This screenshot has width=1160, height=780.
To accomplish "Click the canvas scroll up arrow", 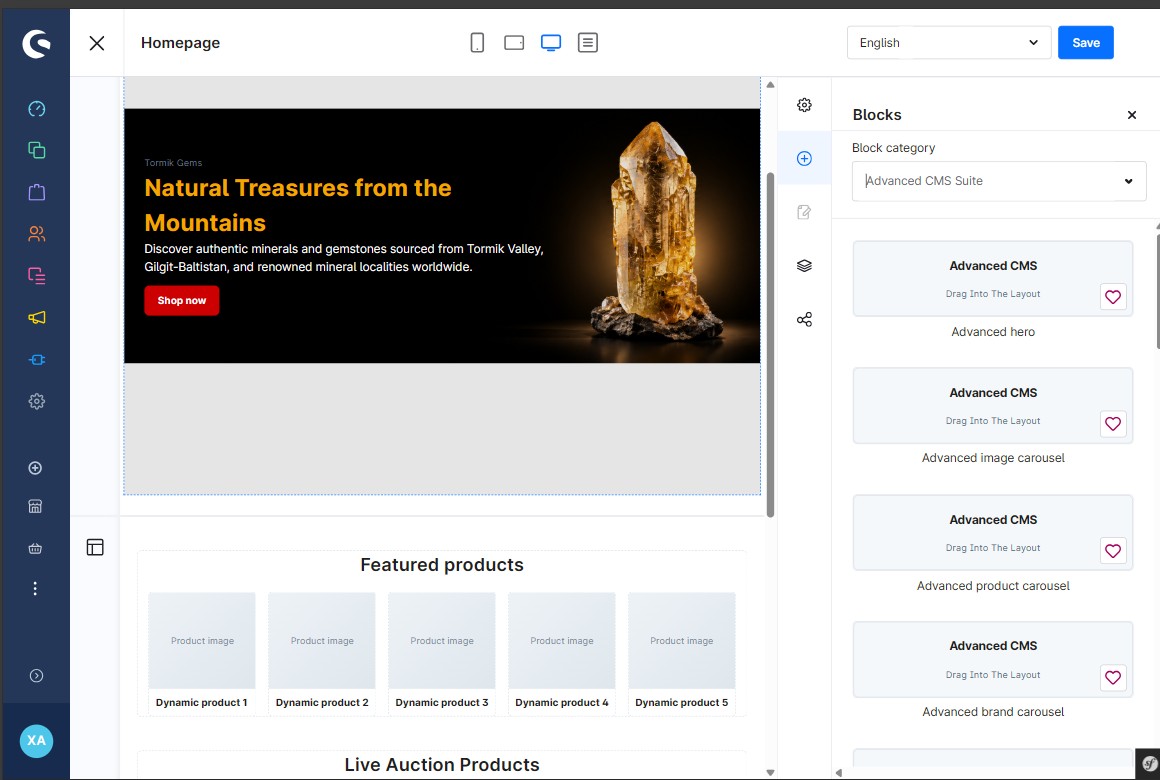I will pos(770,84).
